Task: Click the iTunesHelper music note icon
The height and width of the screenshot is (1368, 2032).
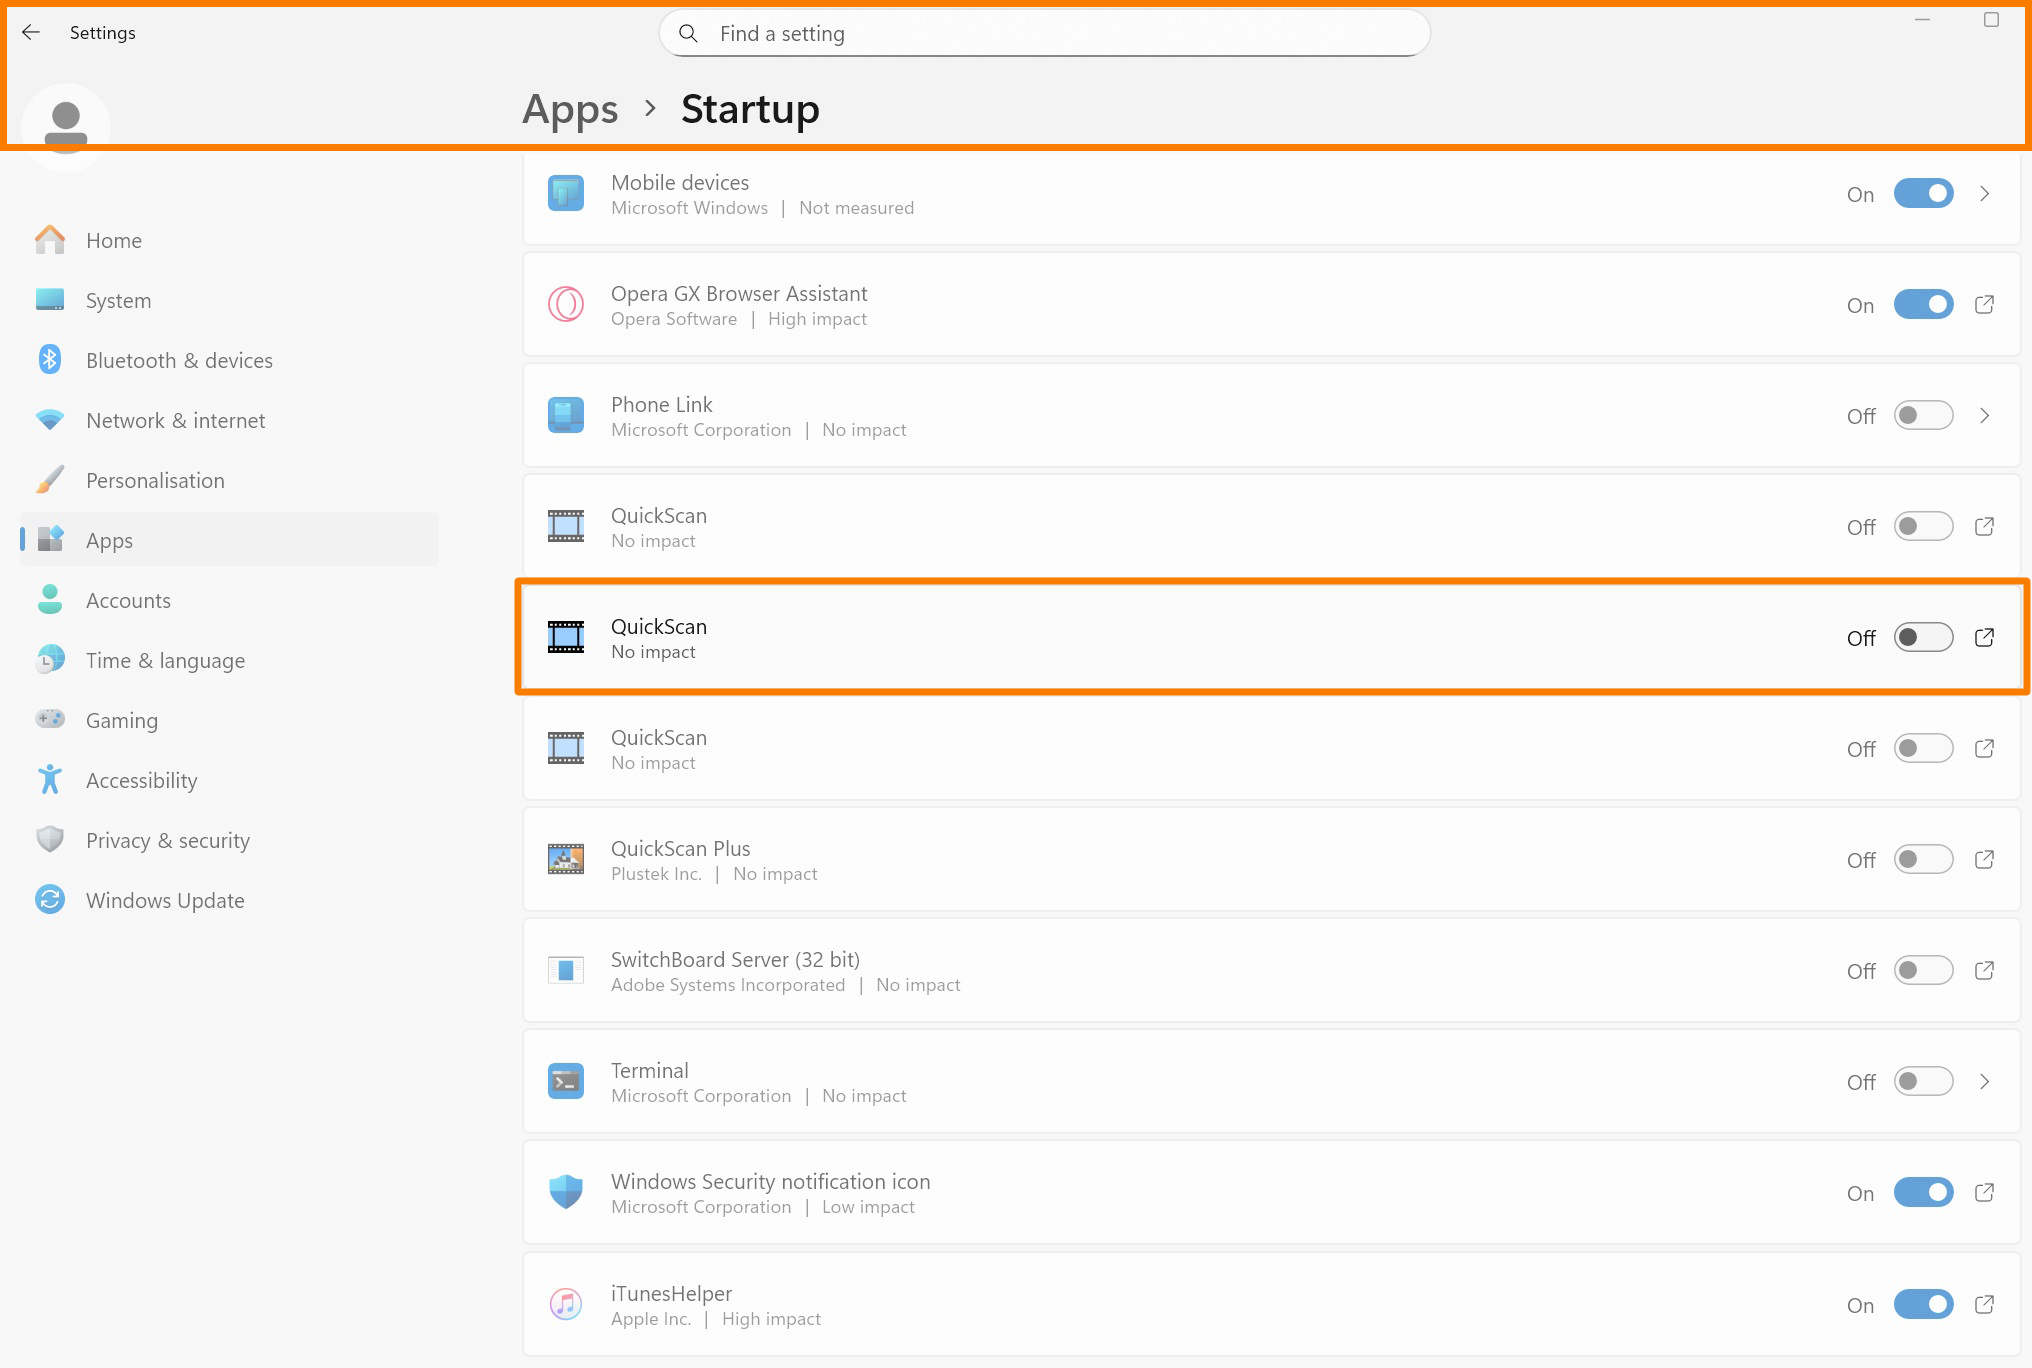Action: [566, 1305]
